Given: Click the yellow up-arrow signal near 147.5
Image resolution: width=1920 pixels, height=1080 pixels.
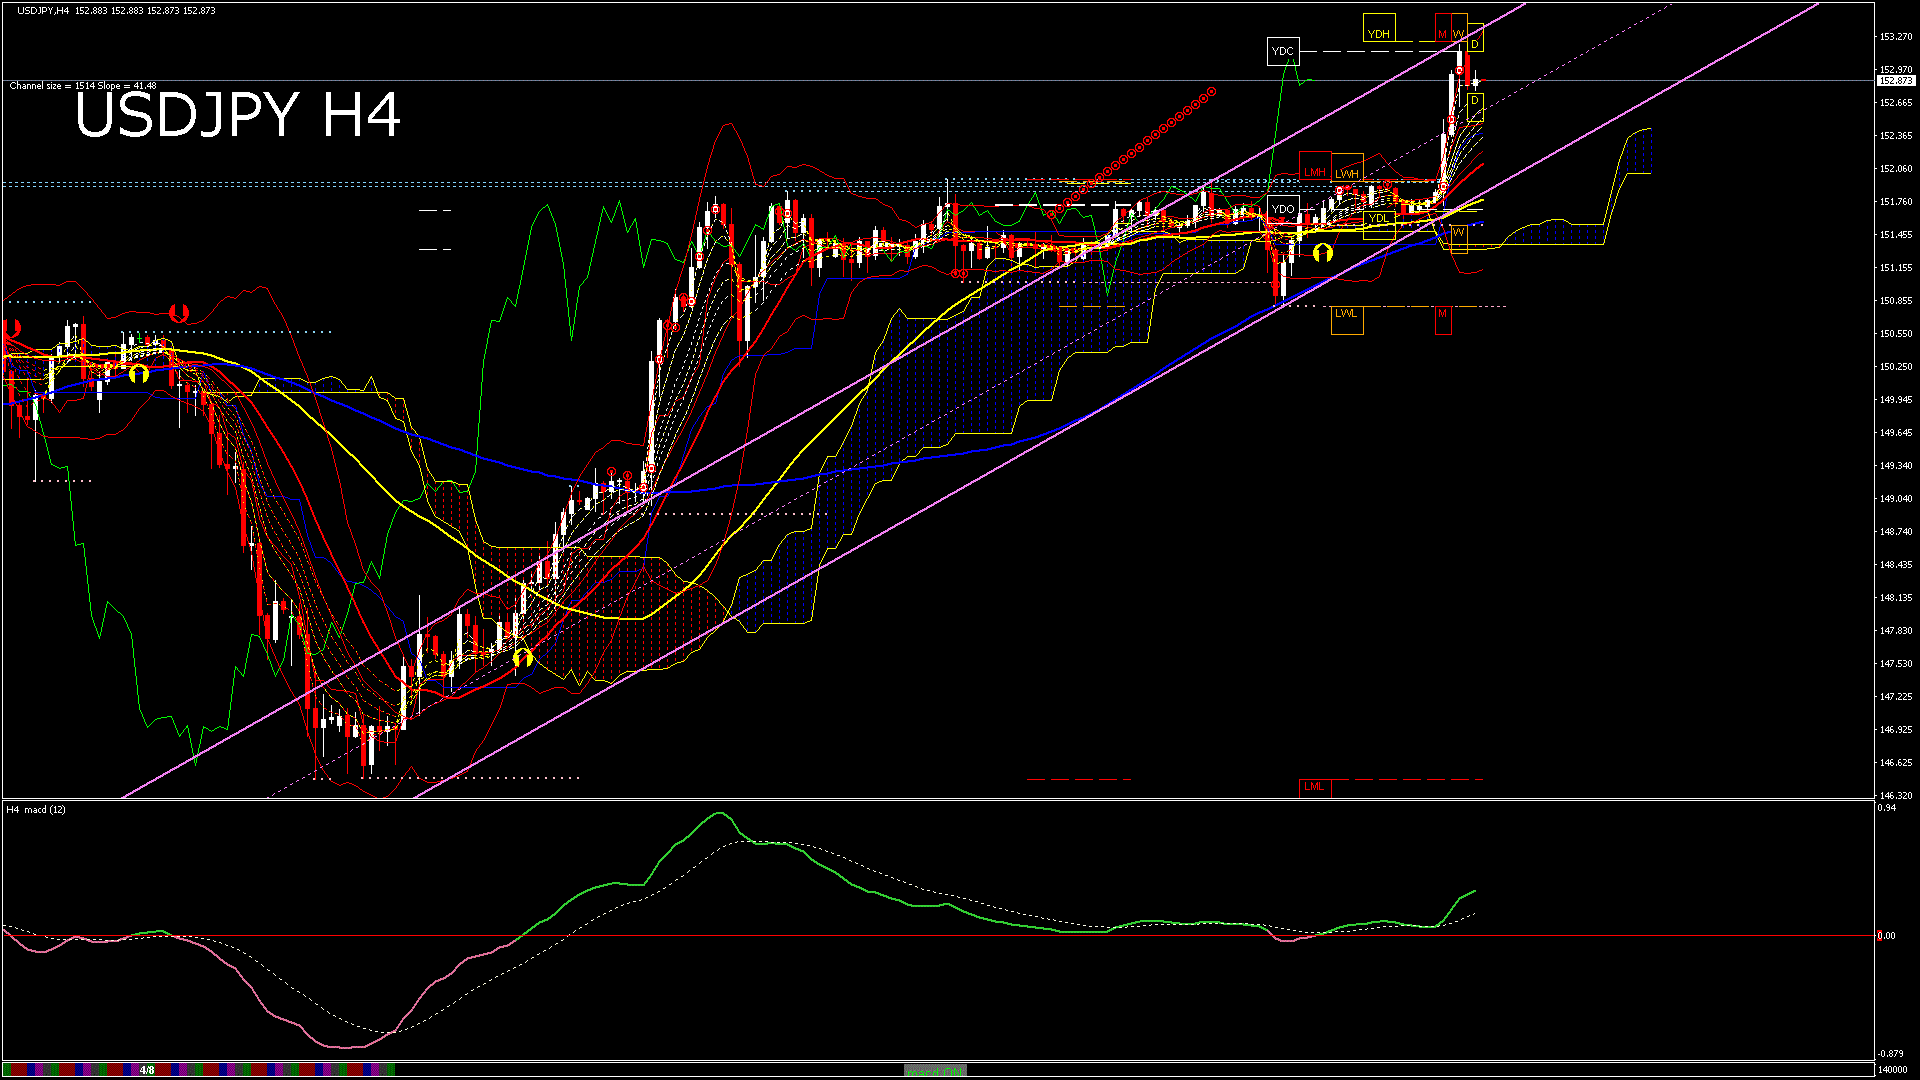Looking at the screenshot, I should (x=522, y=657).
